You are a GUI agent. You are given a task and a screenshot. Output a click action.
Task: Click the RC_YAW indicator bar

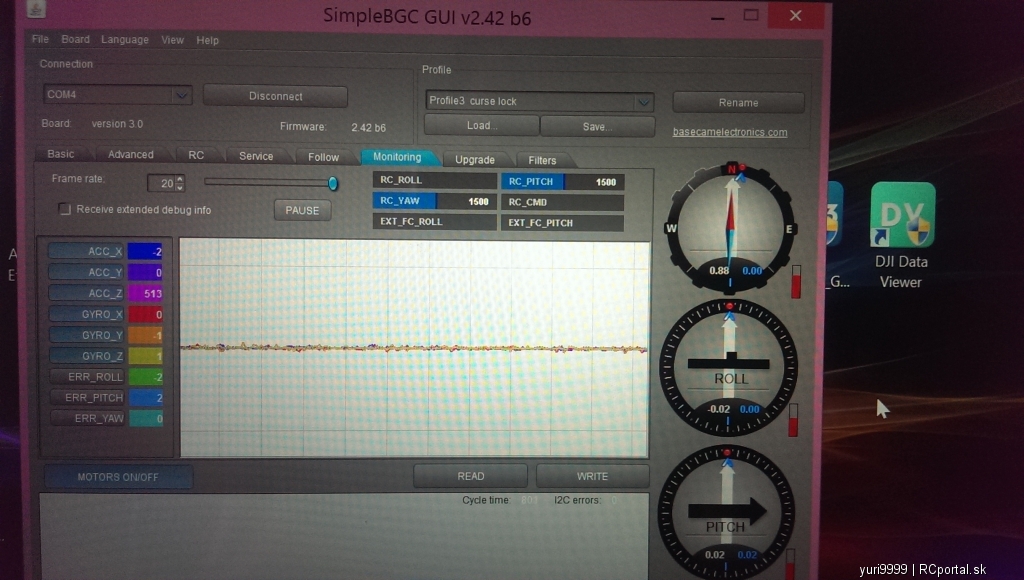pos(434,201)
